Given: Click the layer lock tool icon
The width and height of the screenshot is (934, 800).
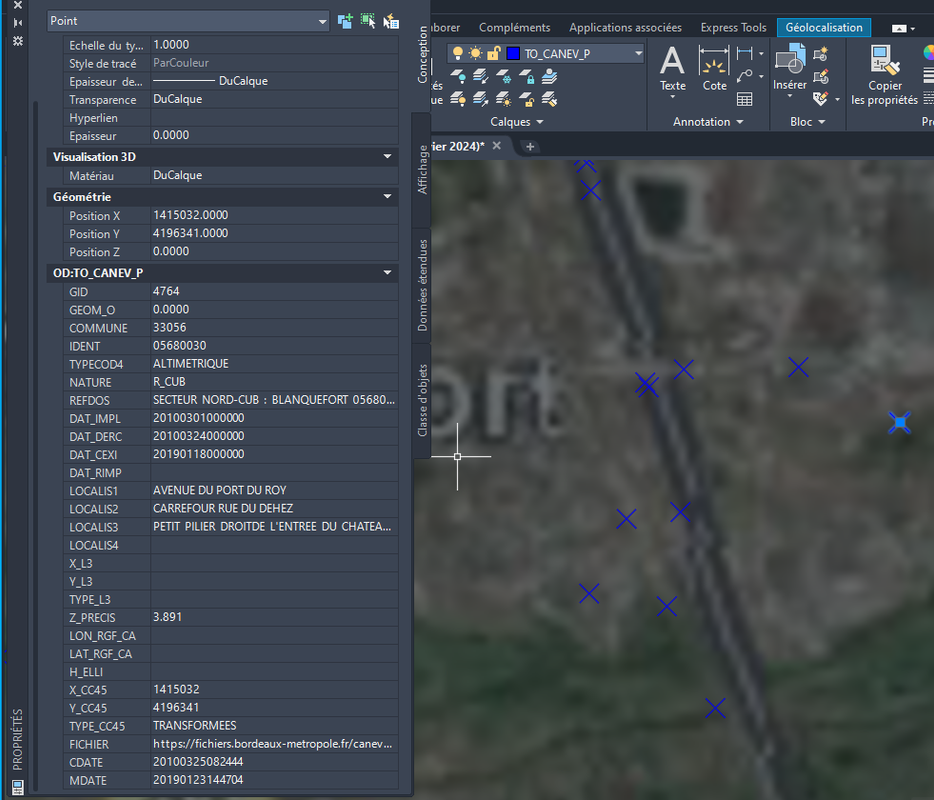Looking at the screenshot, I should click(x=527, y=76).
